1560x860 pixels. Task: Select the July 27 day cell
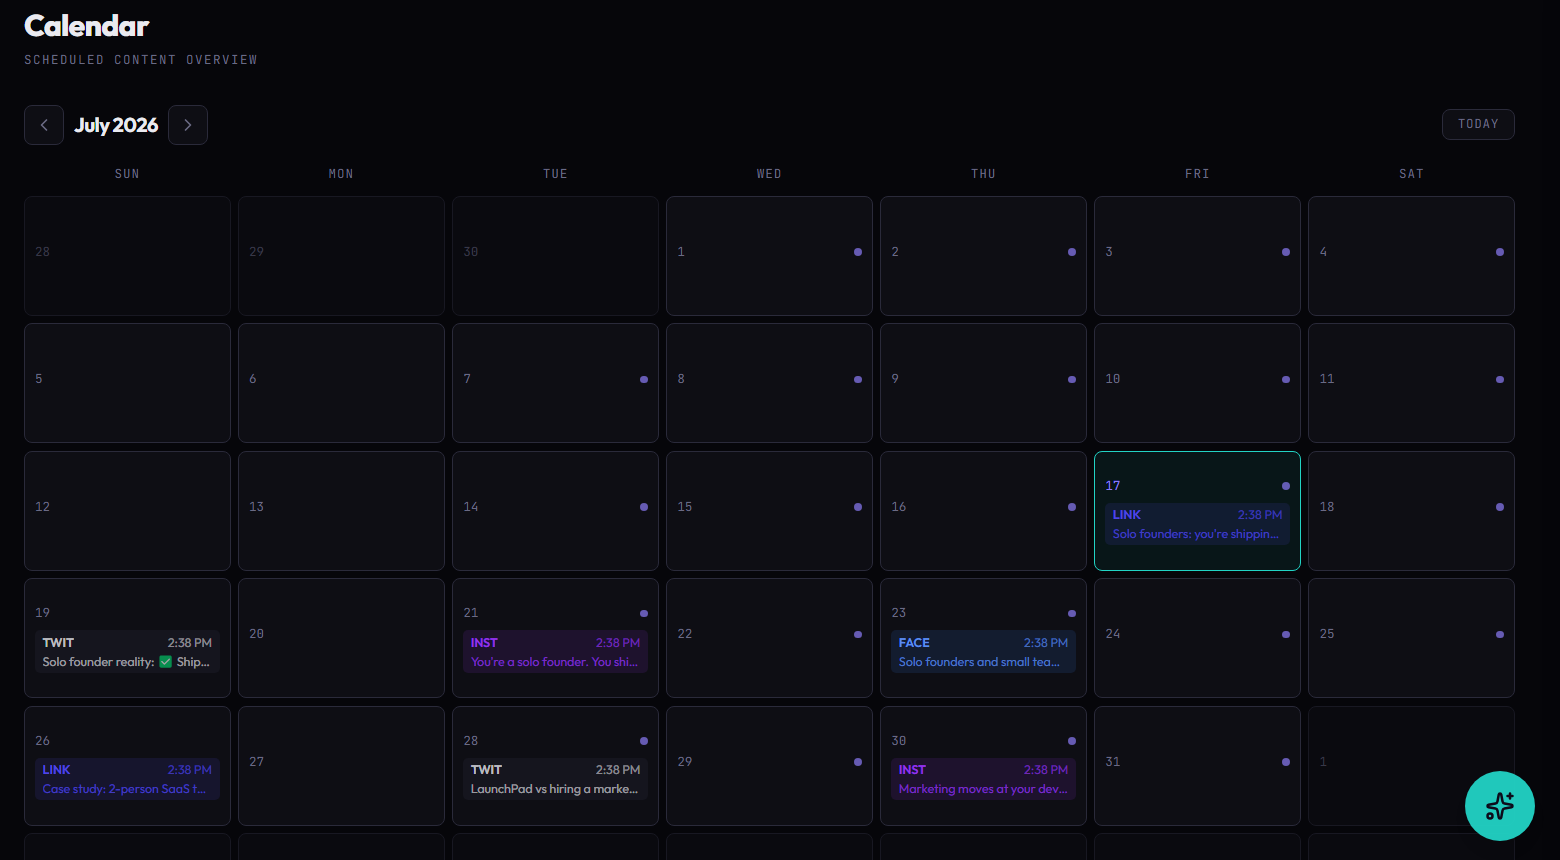(341, 766)
